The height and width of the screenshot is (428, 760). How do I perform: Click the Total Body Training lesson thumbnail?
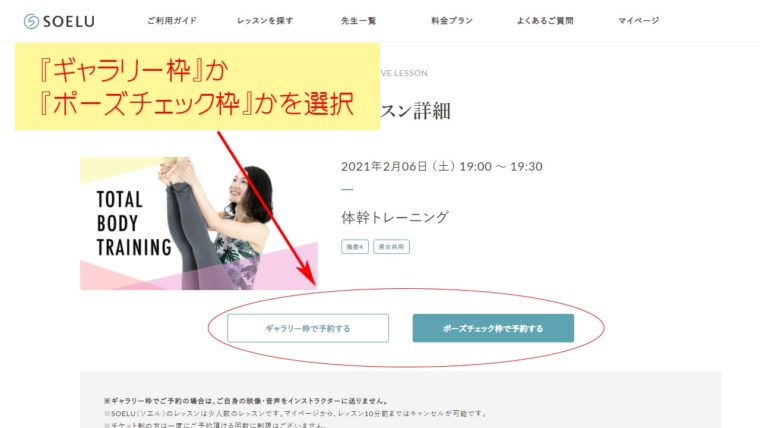pyautogui.click(x=199, y=223)
